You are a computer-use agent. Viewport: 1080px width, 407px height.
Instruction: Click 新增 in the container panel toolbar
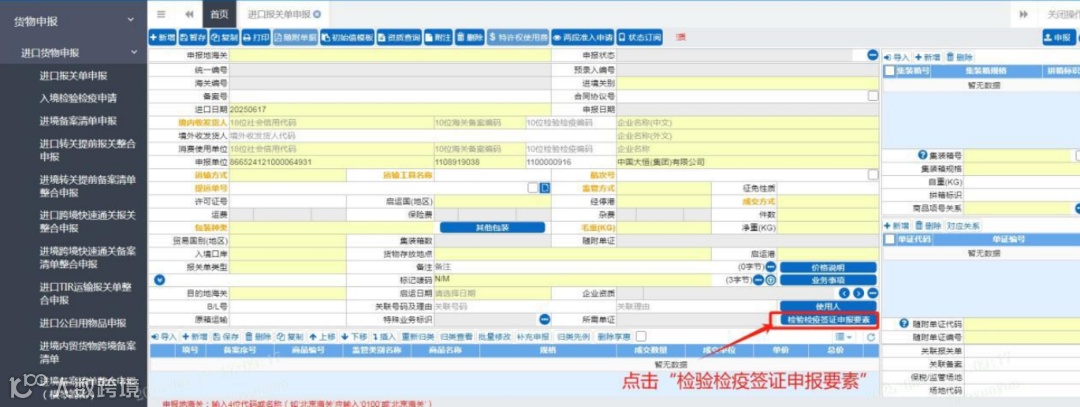[927, 57]
